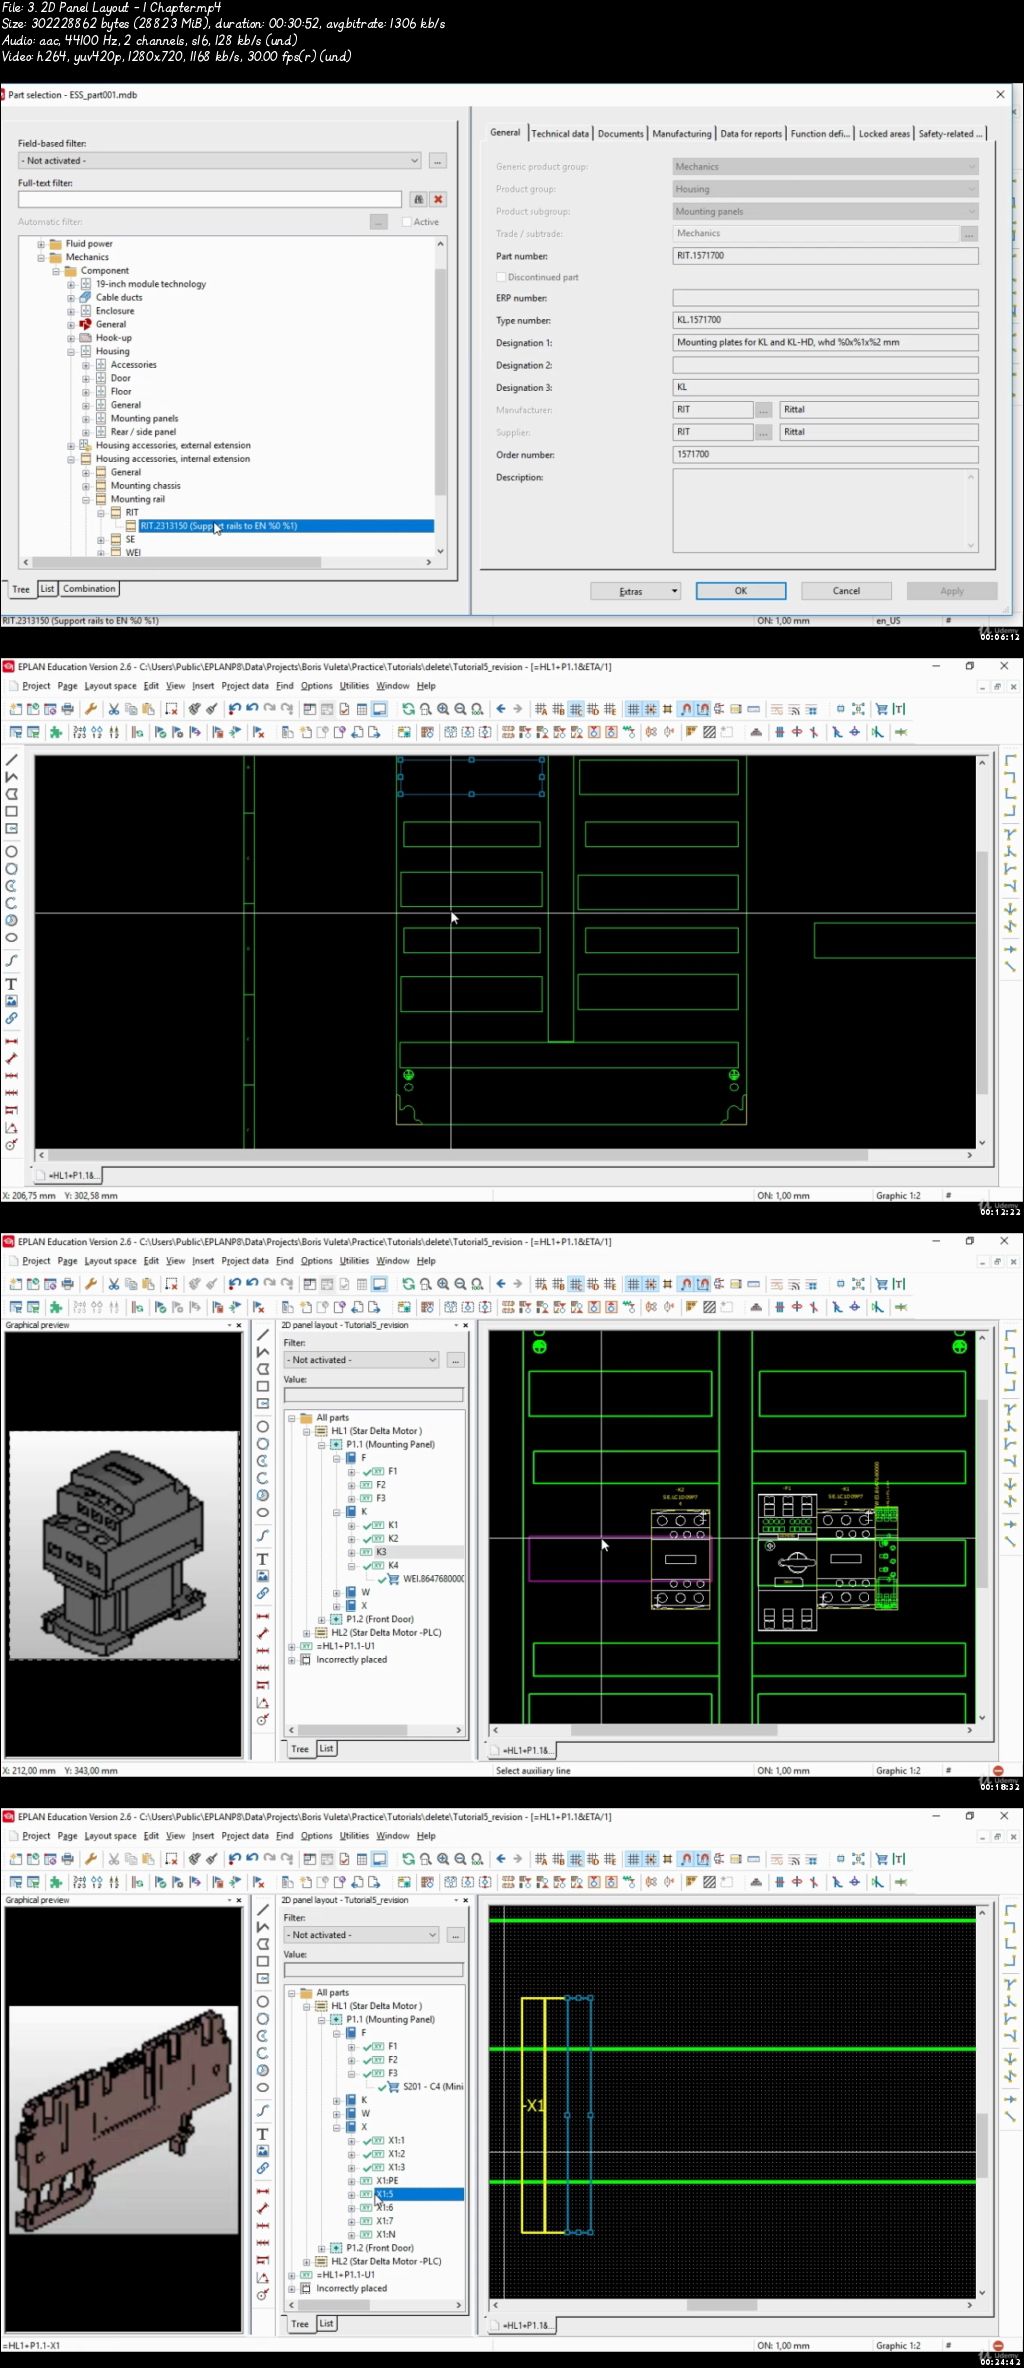Click ellipsis button beside Field-based filter
1024x2368 pixels.
438,160
